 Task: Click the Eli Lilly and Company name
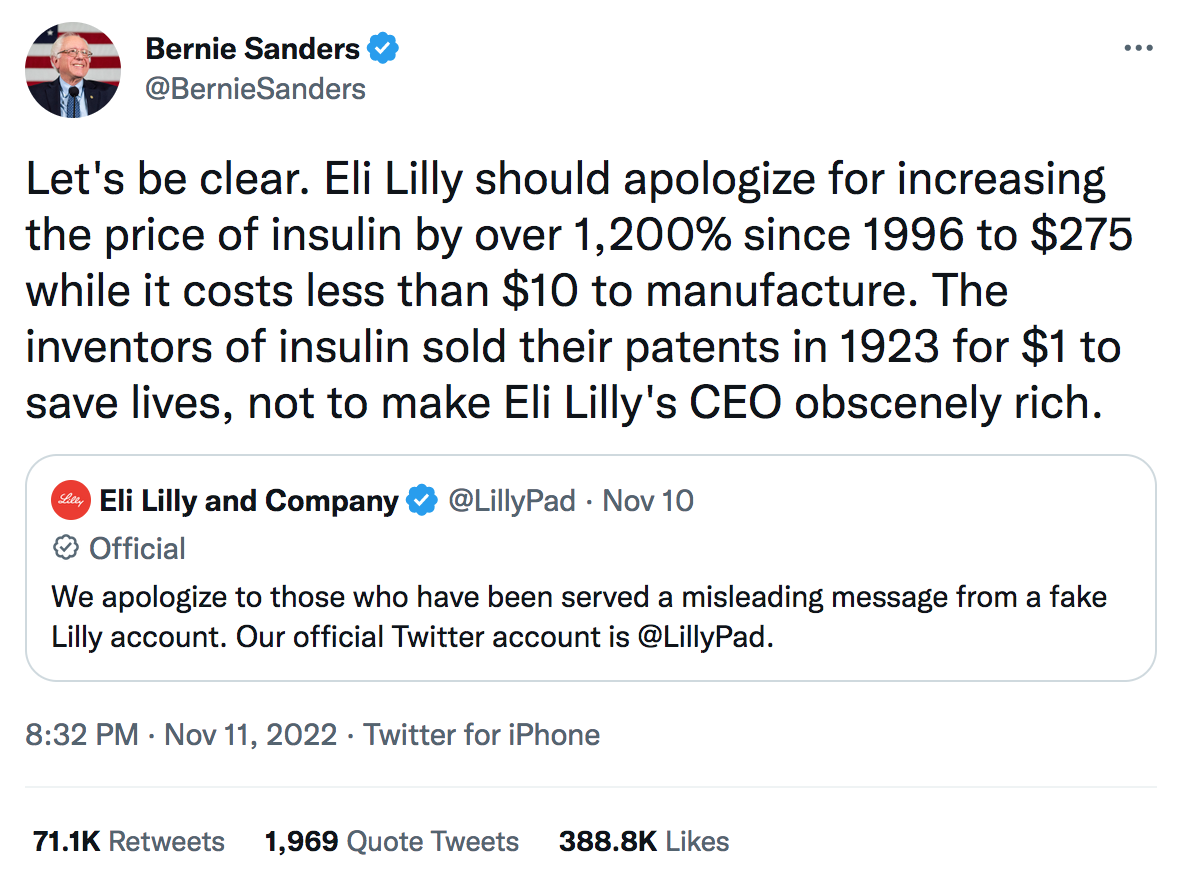point(249,500)
